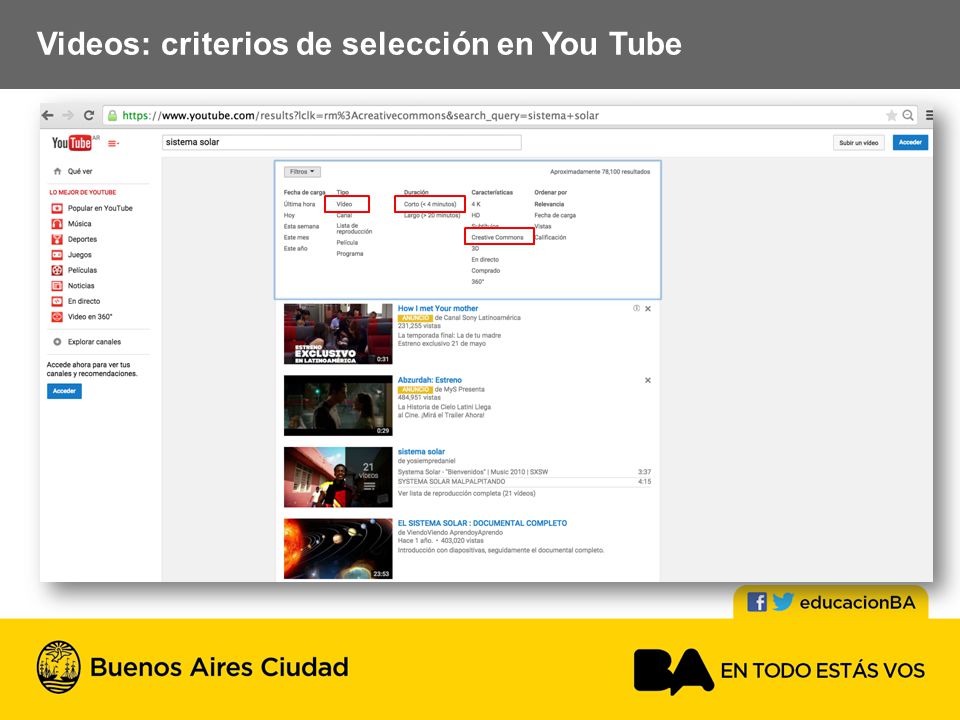Open the yosiempredaniel channel link
960x720 pixels.
431,461
